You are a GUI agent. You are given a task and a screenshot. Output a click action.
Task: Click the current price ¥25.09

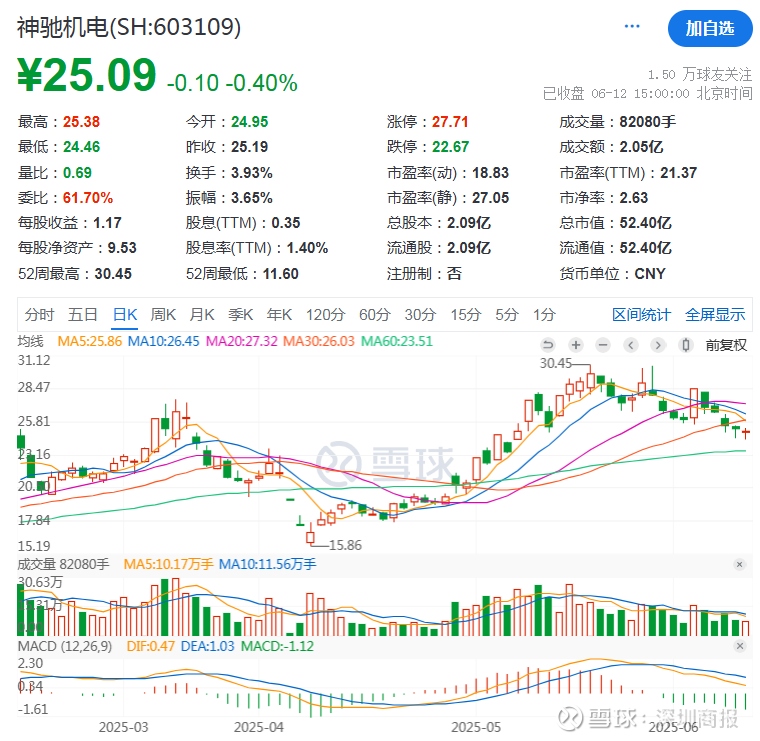[x=87, y=74]
